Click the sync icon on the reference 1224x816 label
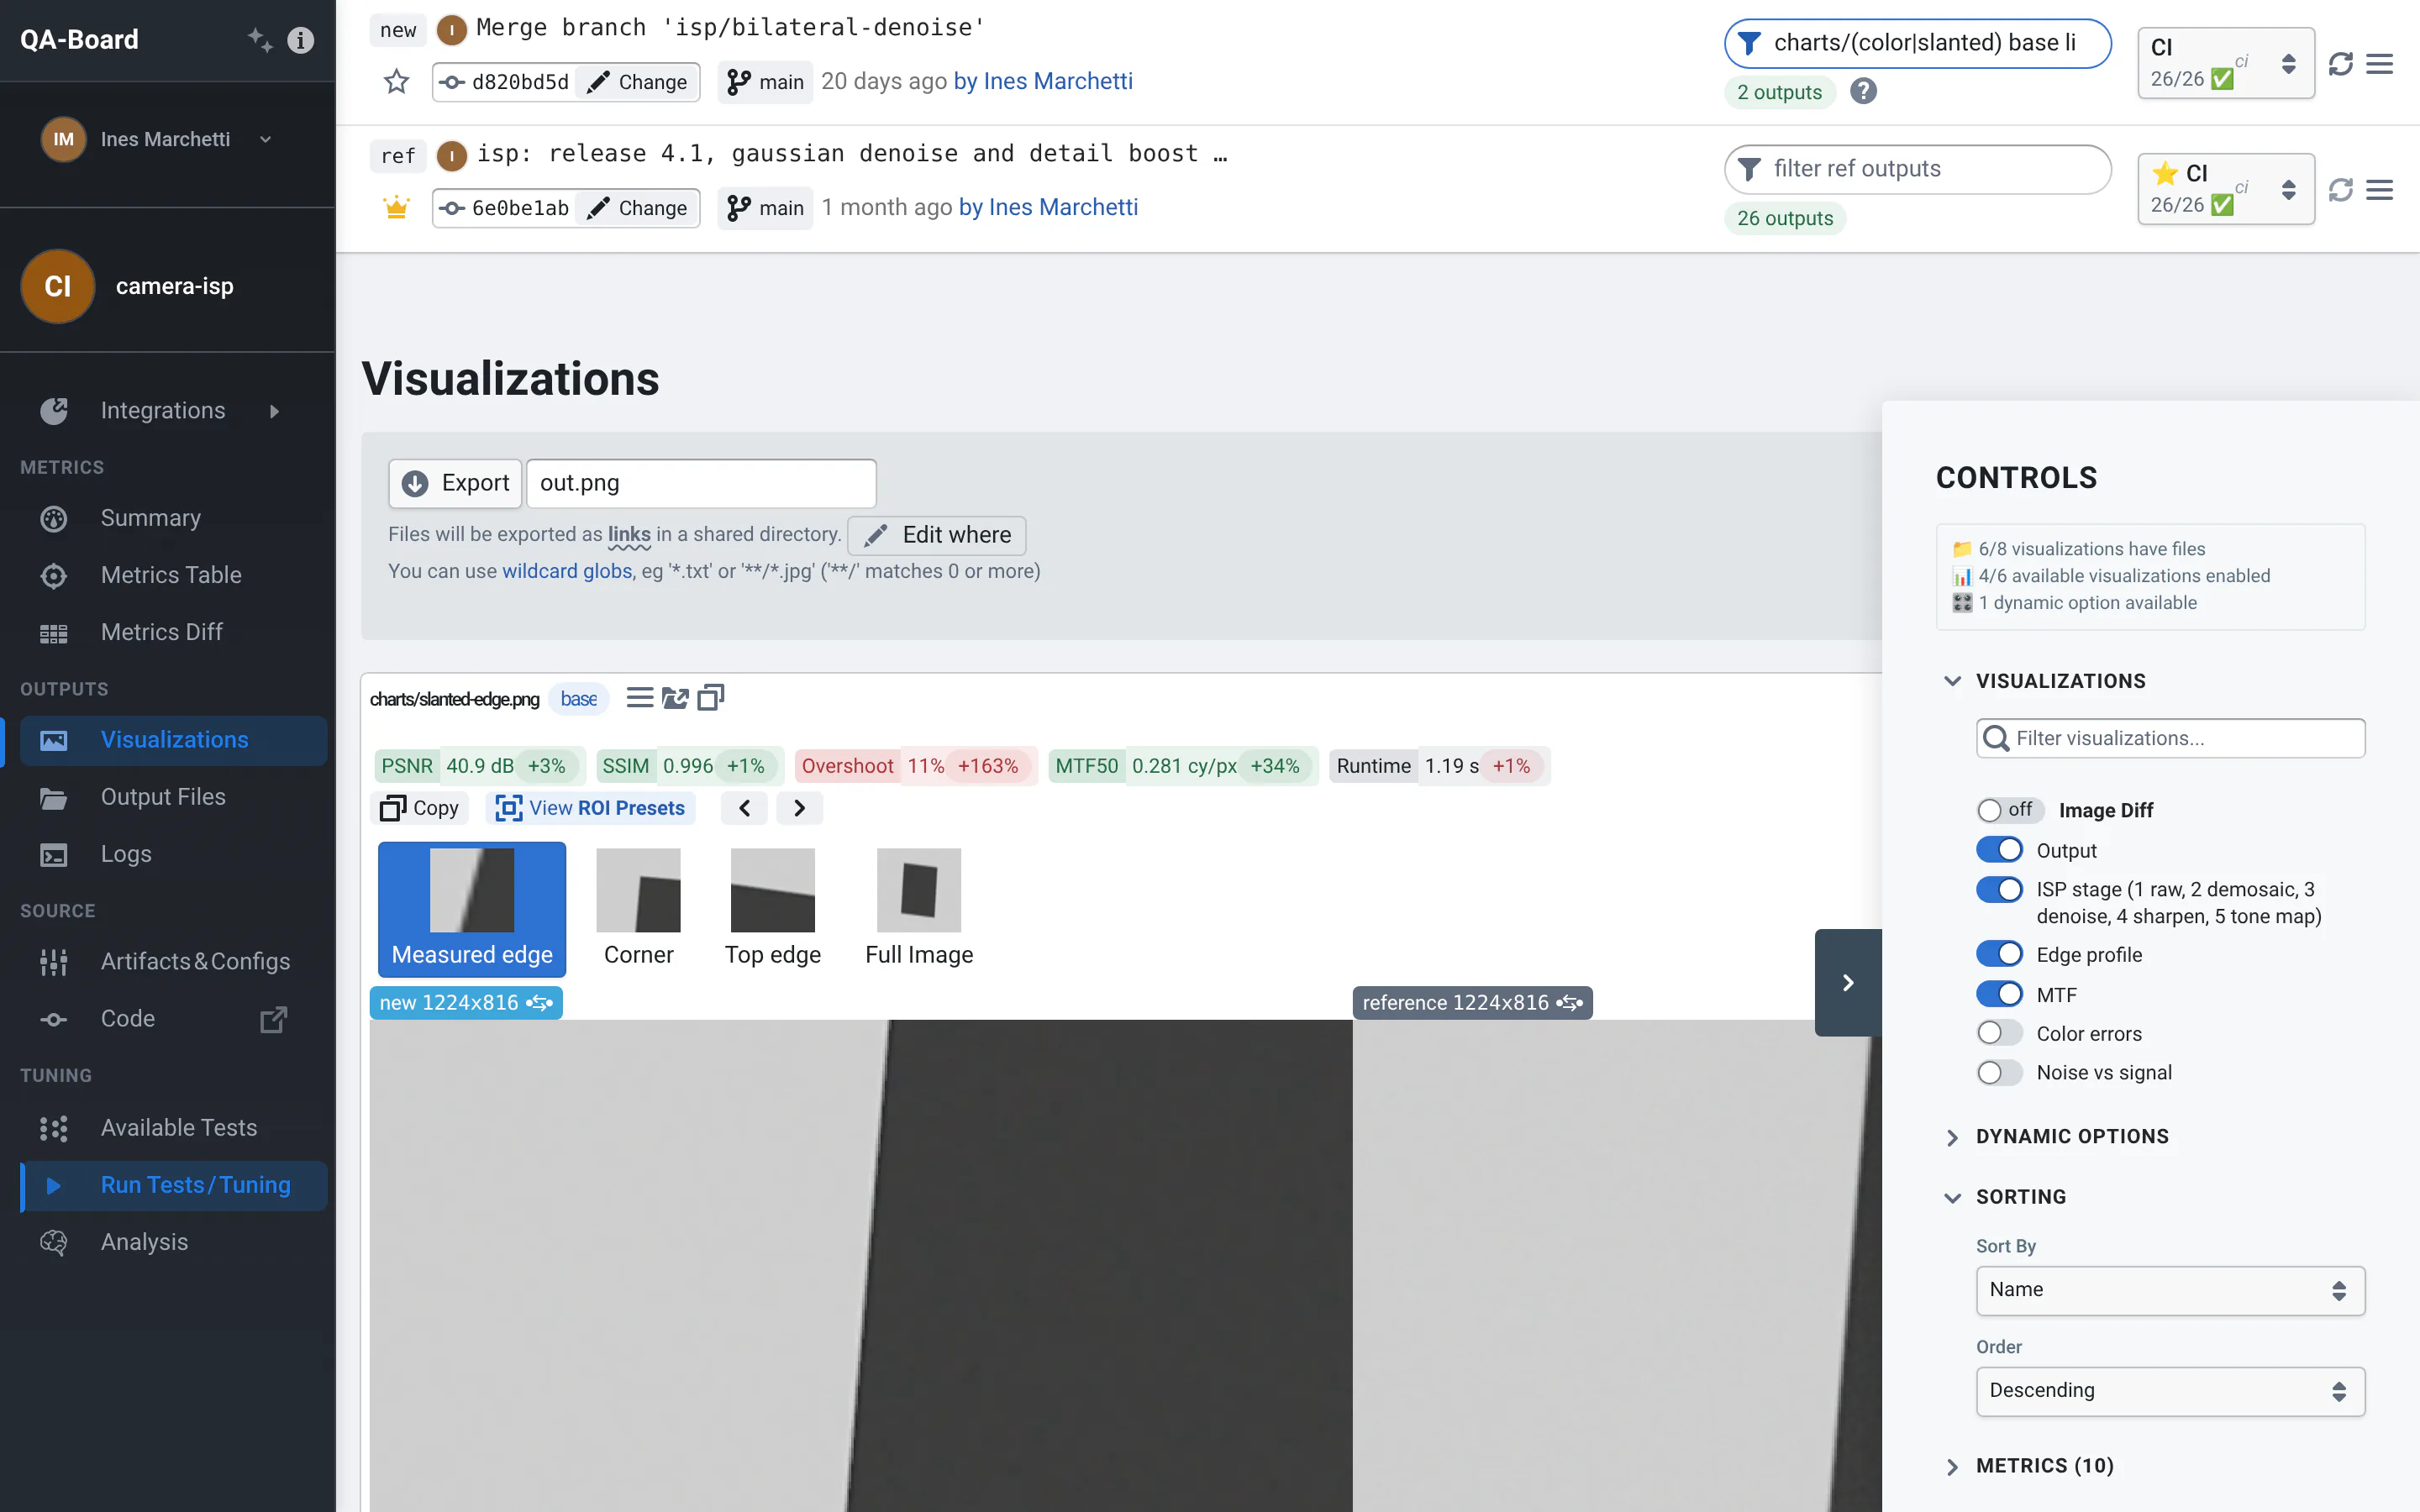This screenshot has height=1512, width=2420. [x=1570, y=1003]
